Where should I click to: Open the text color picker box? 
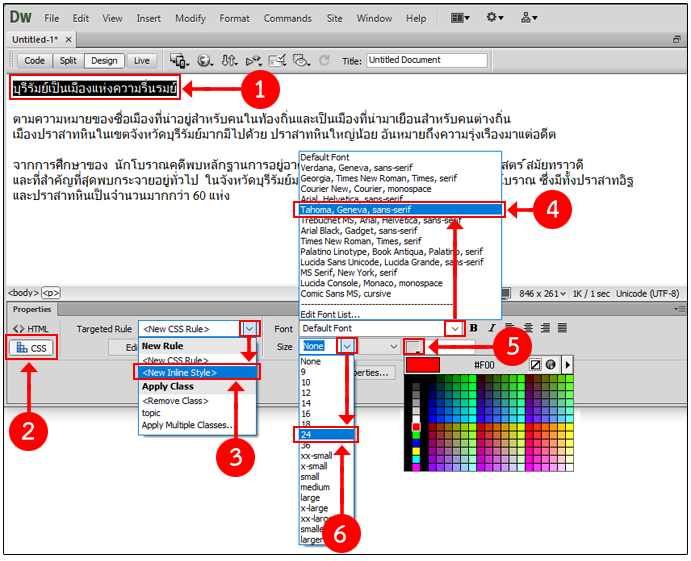(x=414, y=347)
